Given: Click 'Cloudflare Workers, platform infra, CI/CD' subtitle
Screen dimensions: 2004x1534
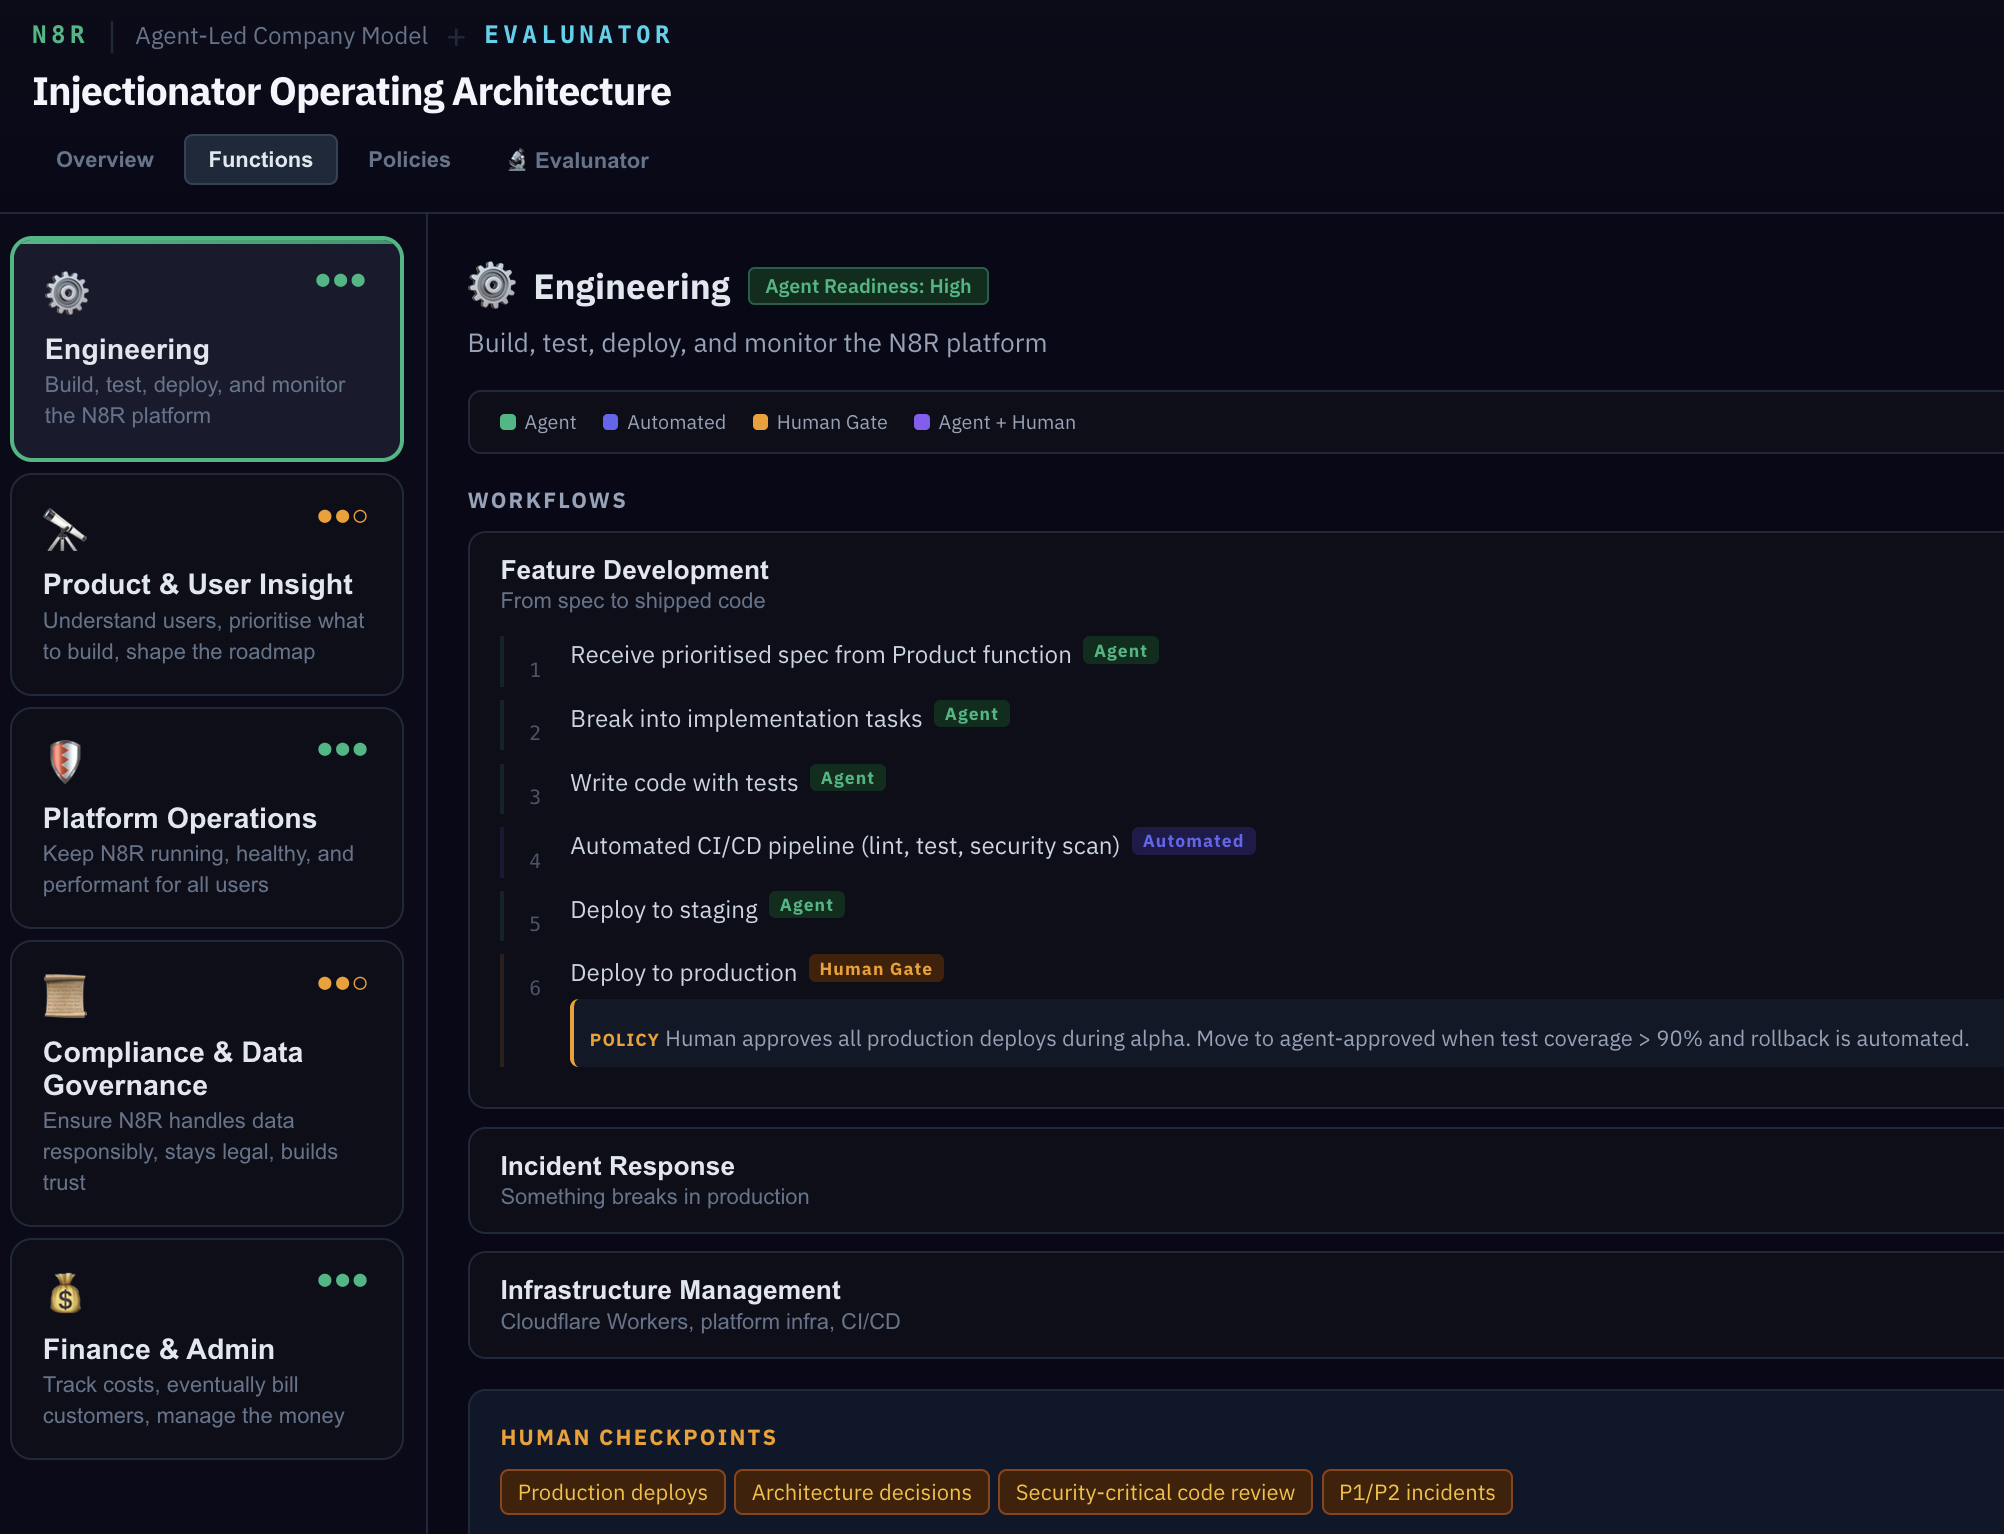Looking at the screenshot, I should point(700,1322).
